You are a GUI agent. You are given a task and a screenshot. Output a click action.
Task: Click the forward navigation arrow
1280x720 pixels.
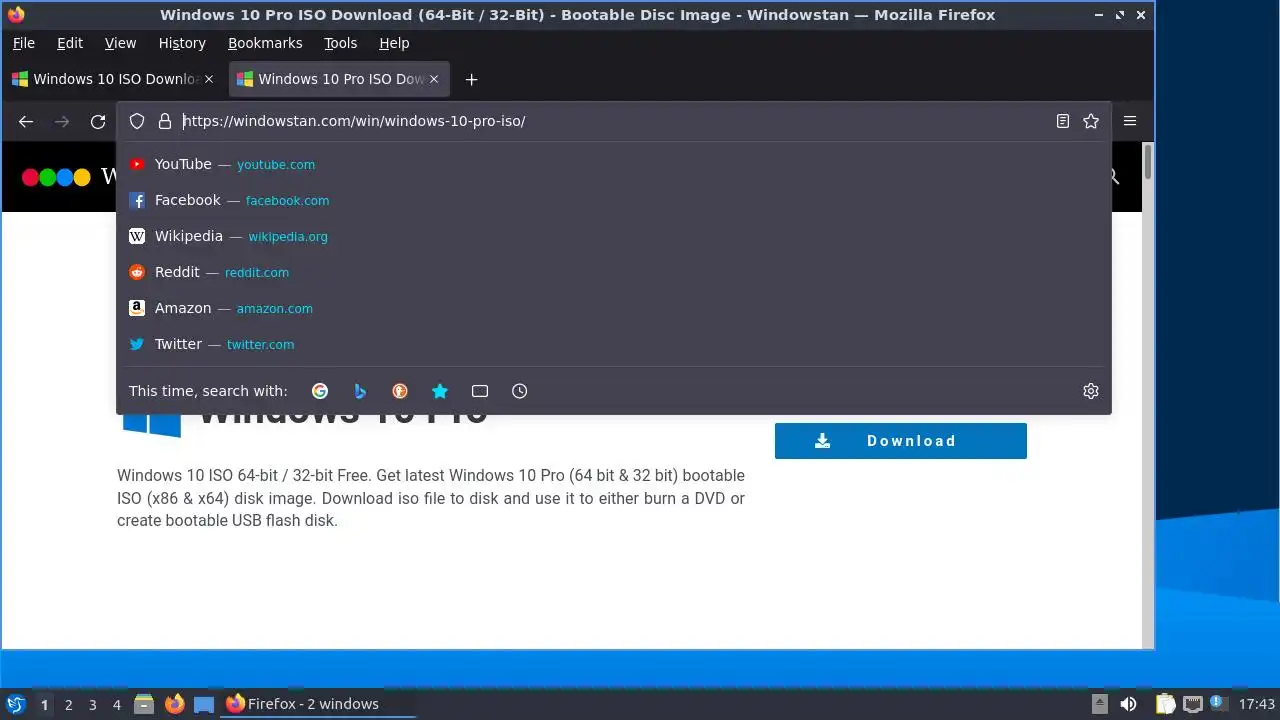(62, 121)
